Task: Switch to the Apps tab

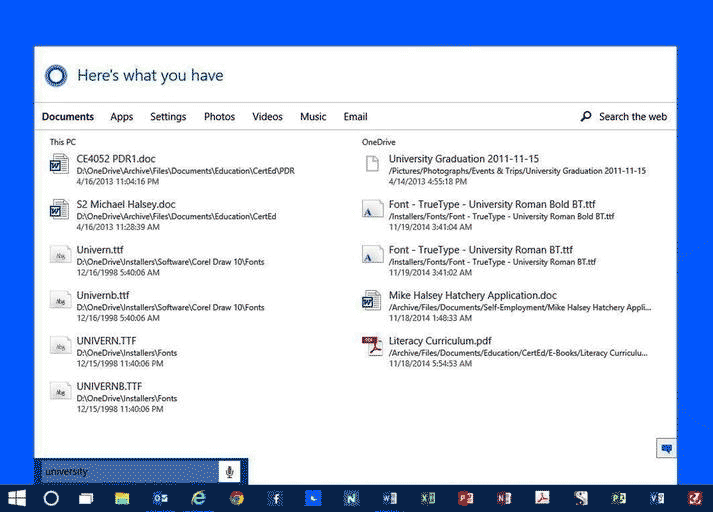Action: pyautogui.click(x=121, y=117)
